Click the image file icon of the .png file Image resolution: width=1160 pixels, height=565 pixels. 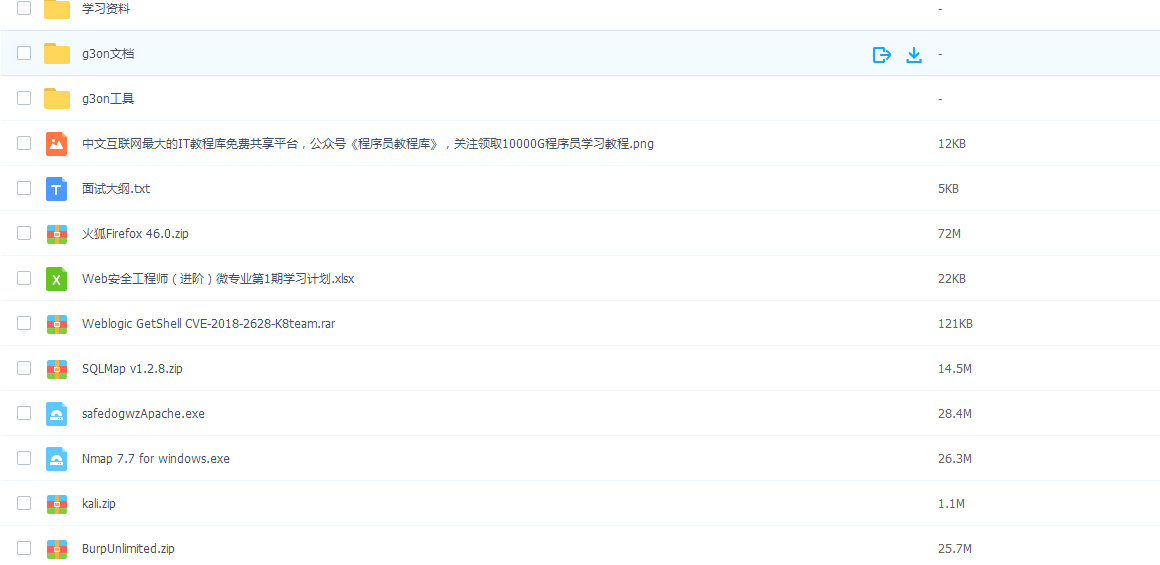(57, 143)
